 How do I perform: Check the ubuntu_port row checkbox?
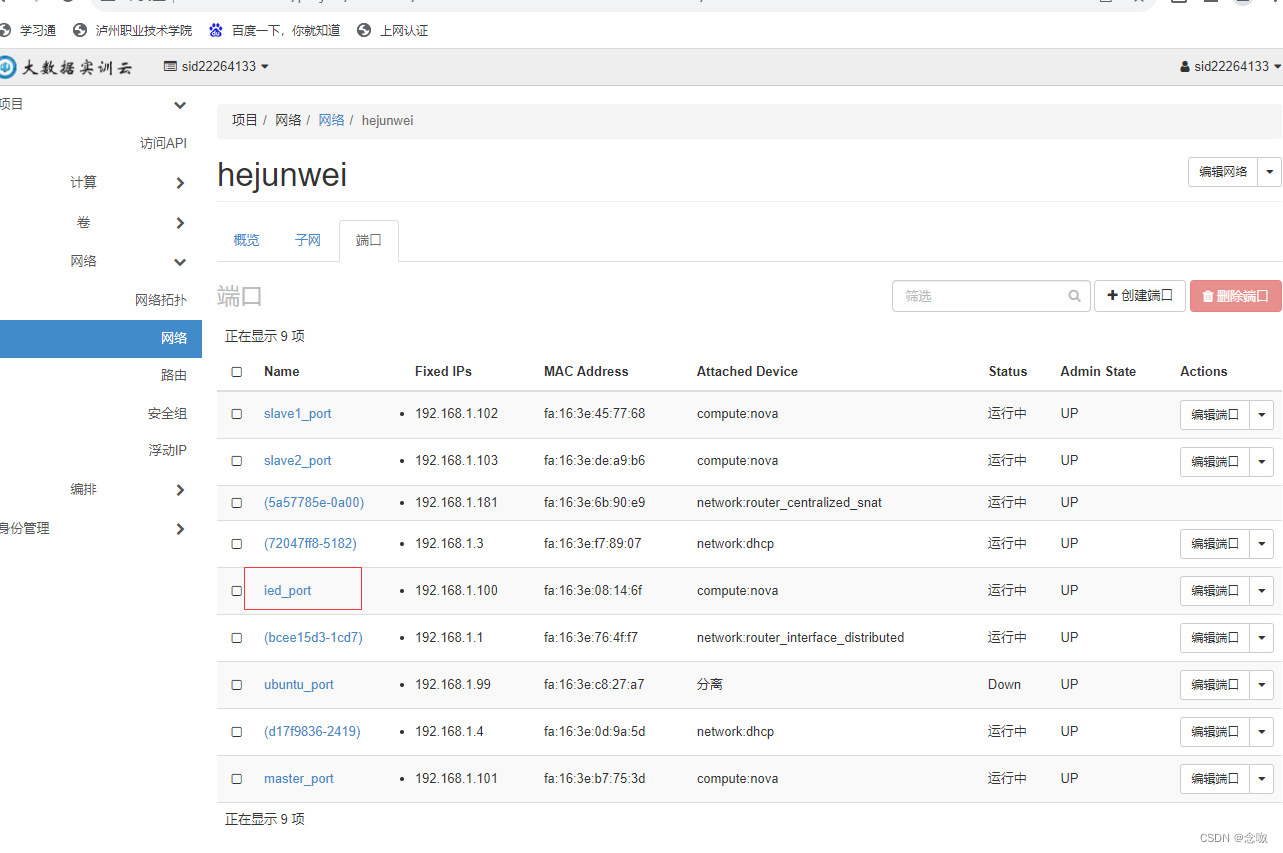pos(237,685)
